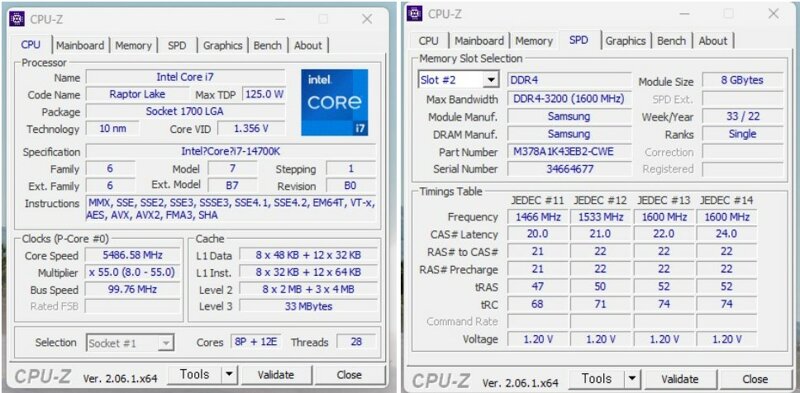This screenshot has height=393, width=800.
Task: Click the CPU-Z app icon in left window title bar
Action: (17, 19)
